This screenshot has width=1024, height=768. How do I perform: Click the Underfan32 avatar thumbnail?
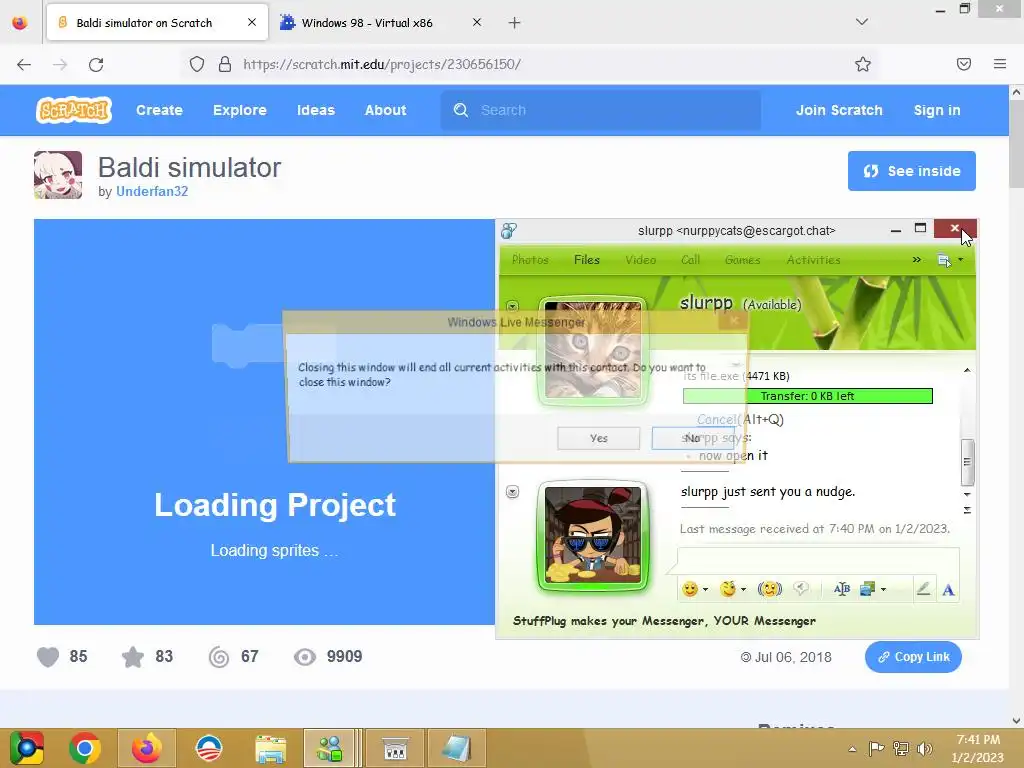coord(58,175)
